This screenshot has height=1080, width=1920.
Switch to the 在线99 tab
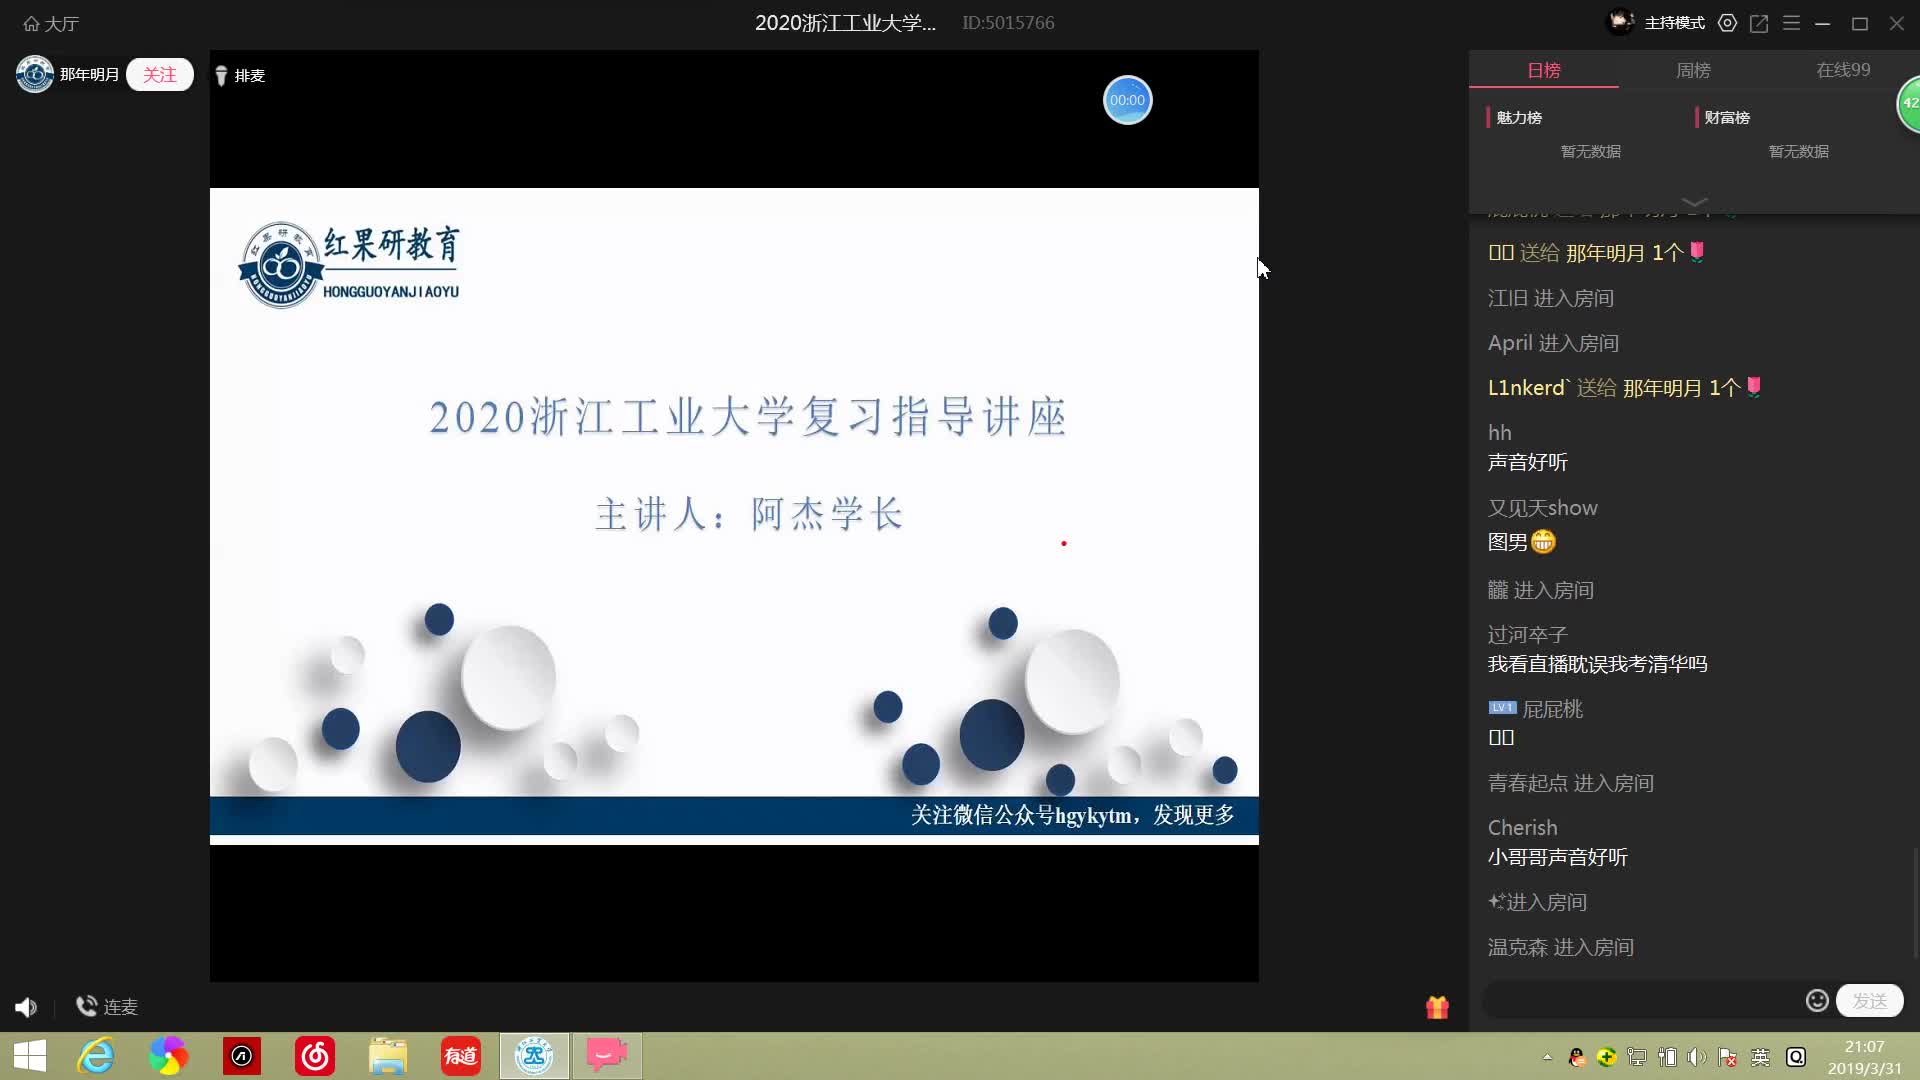coord(1843,70)
